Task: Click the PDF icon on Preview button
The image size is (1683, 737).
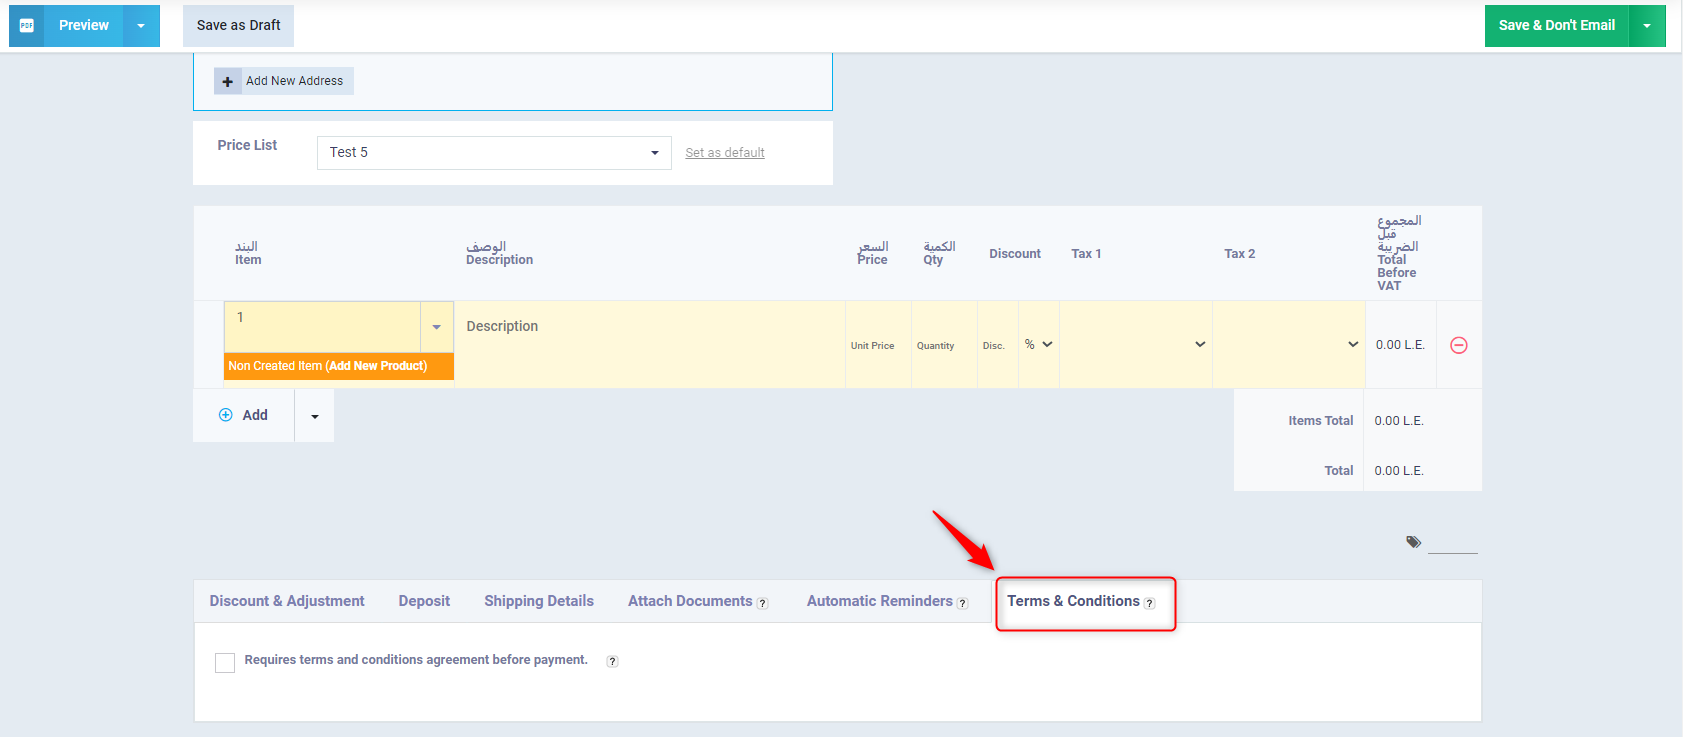Action: pos(27,25)
